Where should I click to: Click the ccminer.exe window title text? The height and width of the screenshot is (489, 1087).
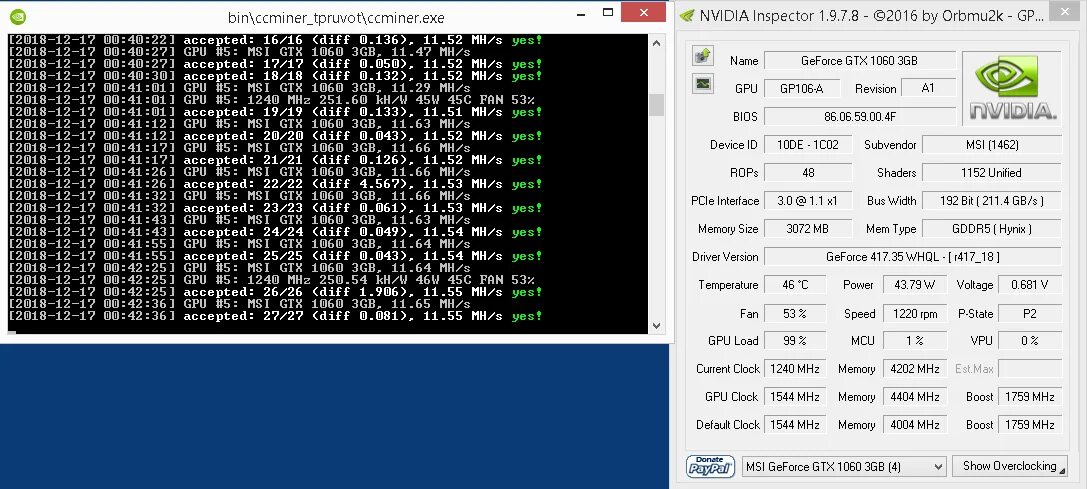click(336, 18)
